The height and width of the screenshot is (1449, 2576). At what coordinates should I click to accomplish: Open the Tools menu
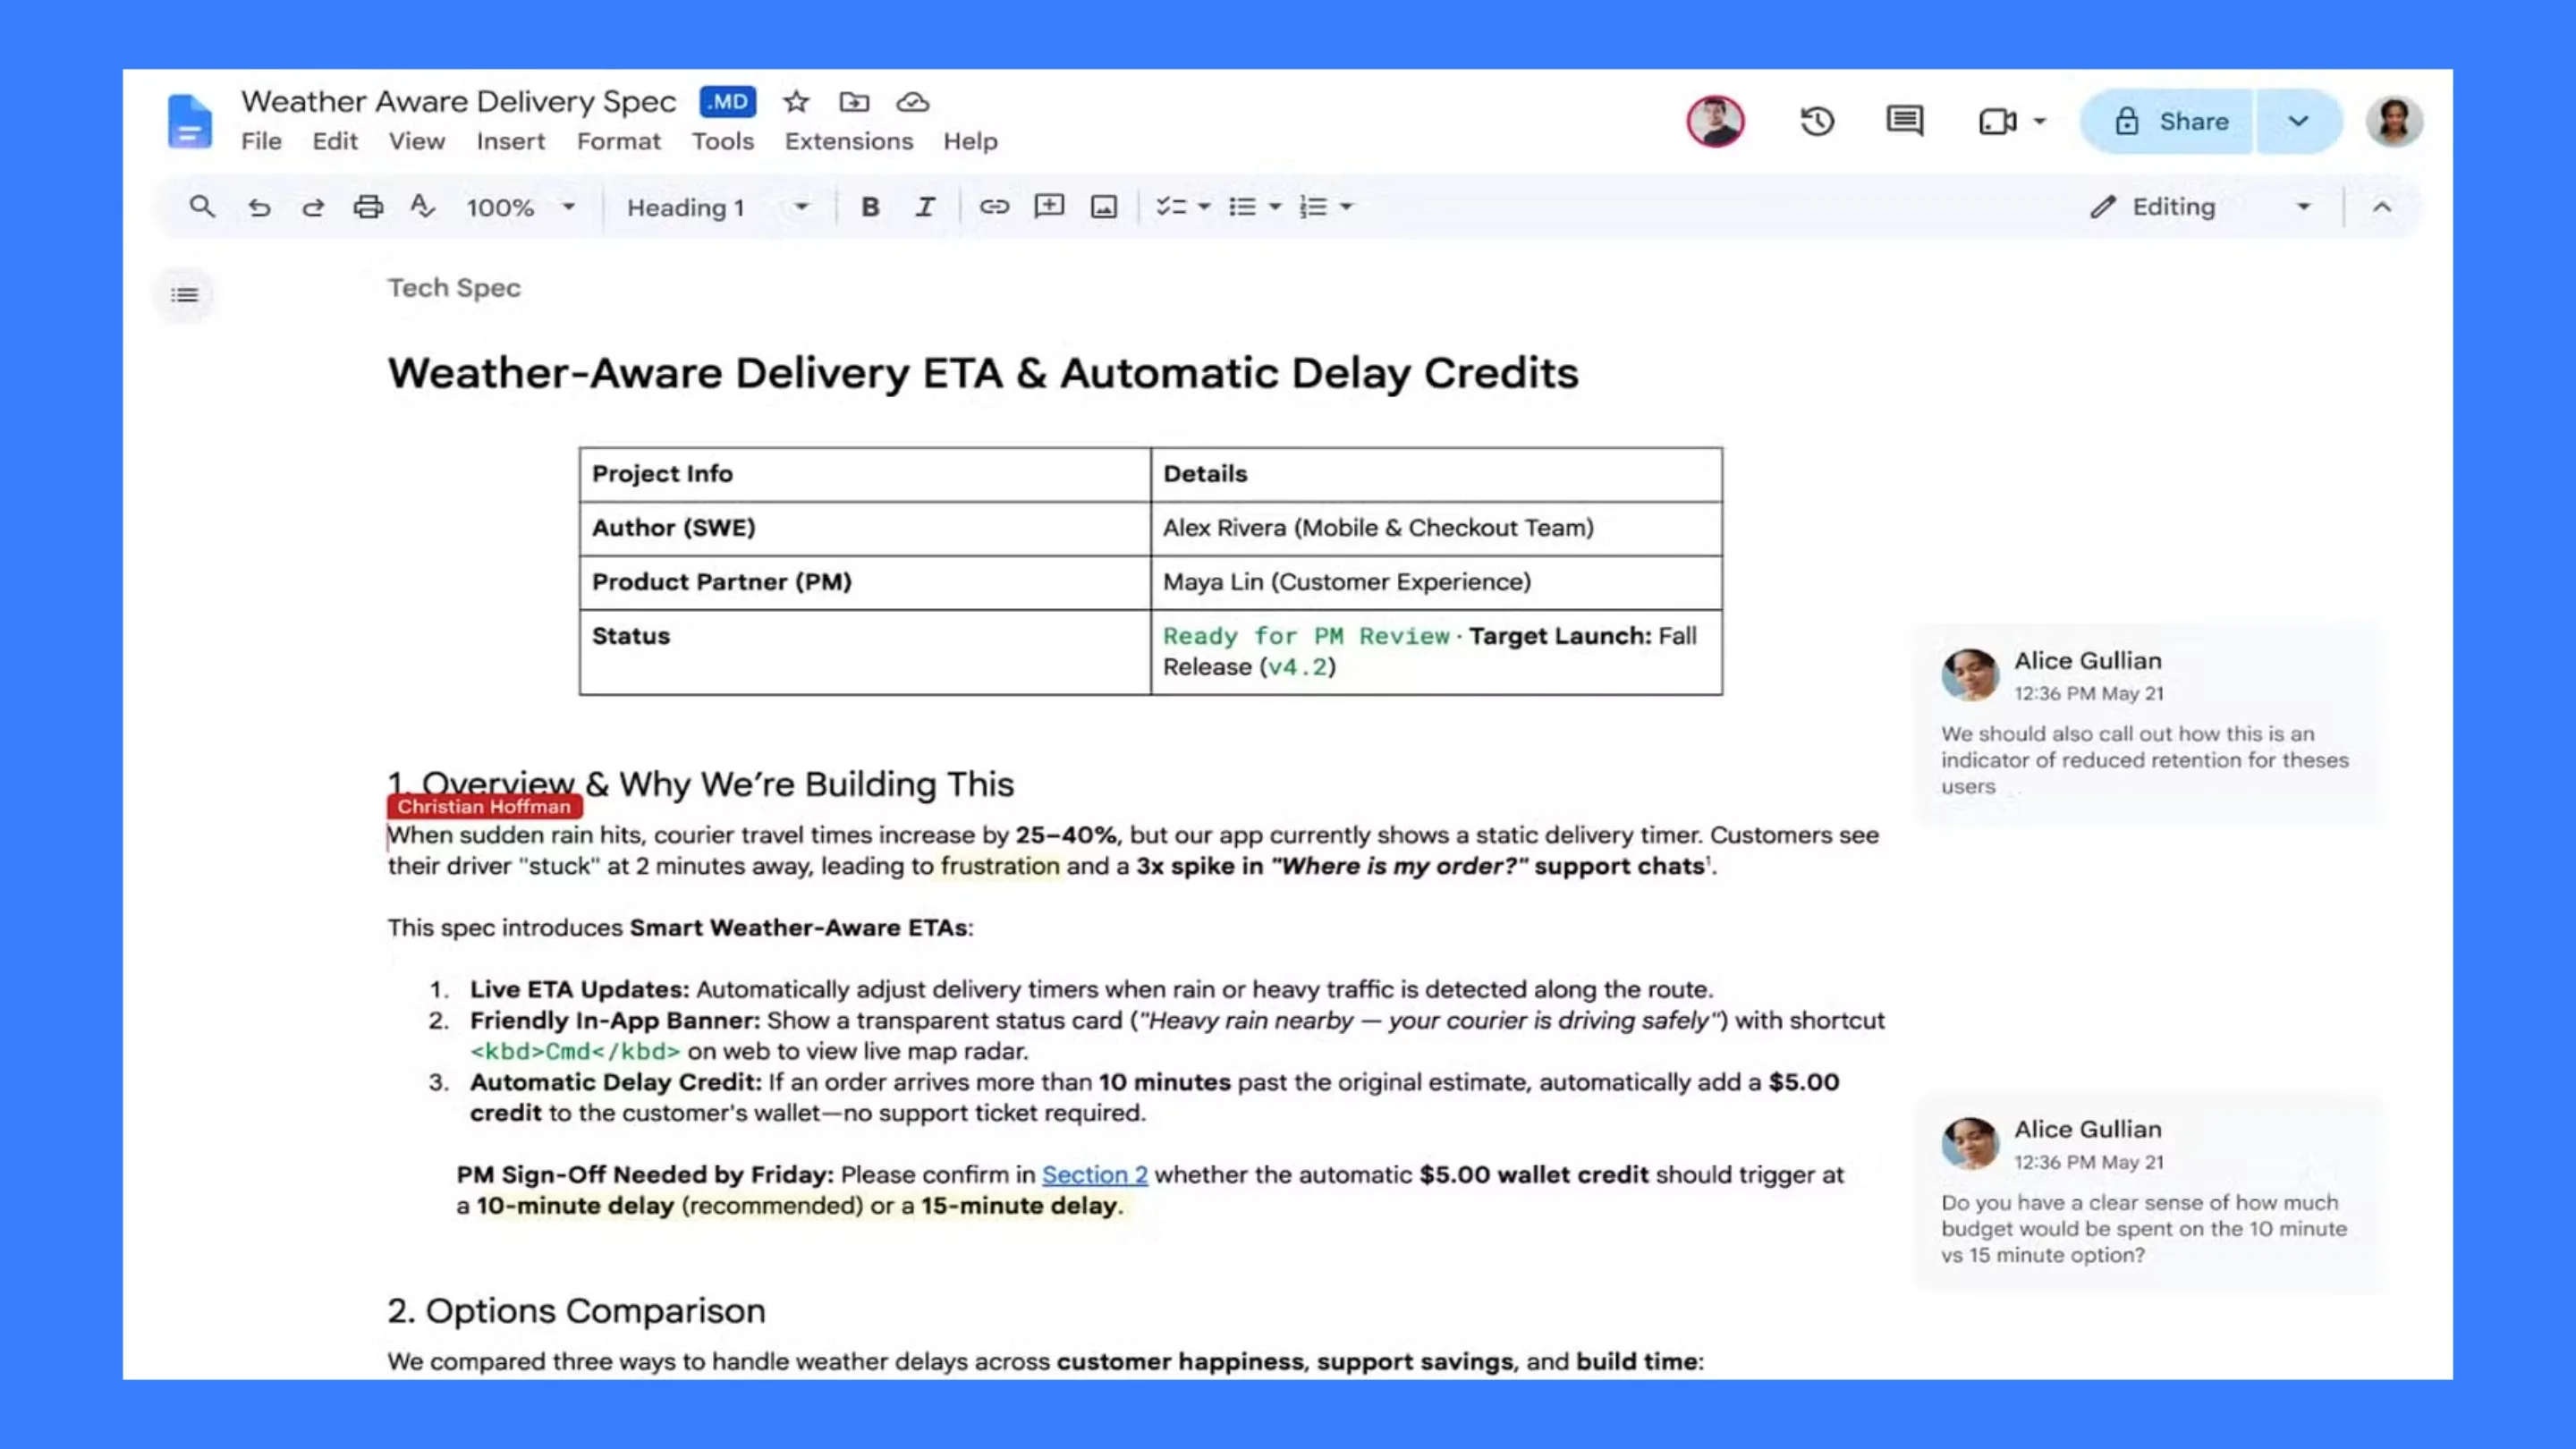[723, 142]
